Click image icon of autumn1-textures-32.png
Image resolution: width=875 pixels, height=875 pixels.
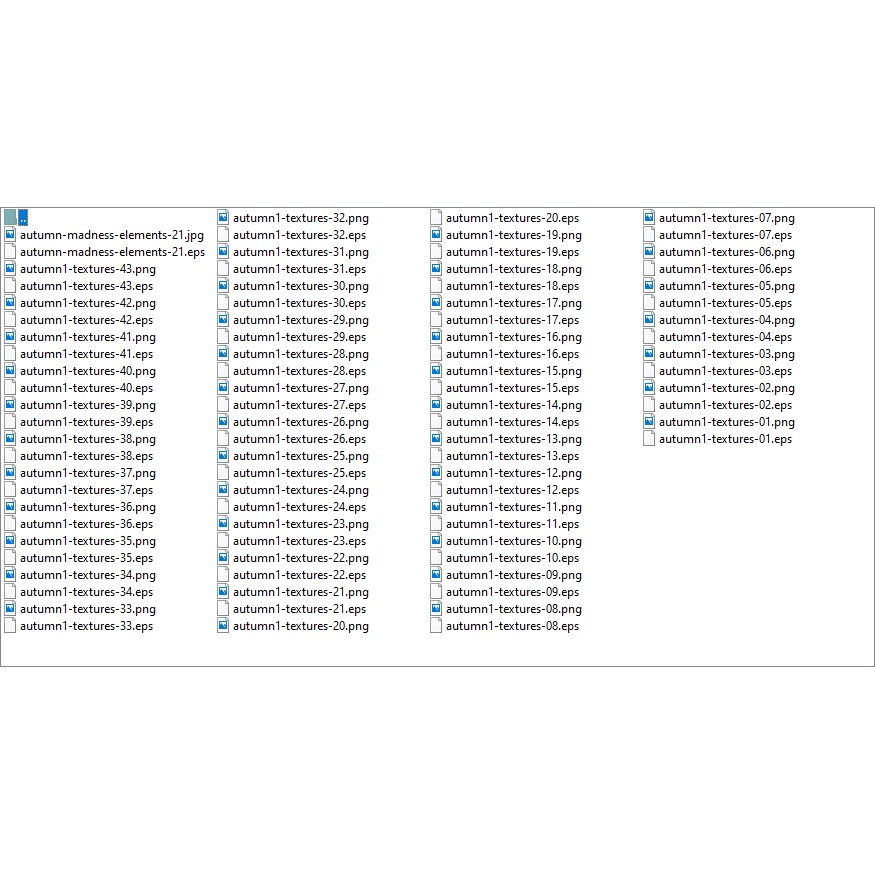coord(223,218)
